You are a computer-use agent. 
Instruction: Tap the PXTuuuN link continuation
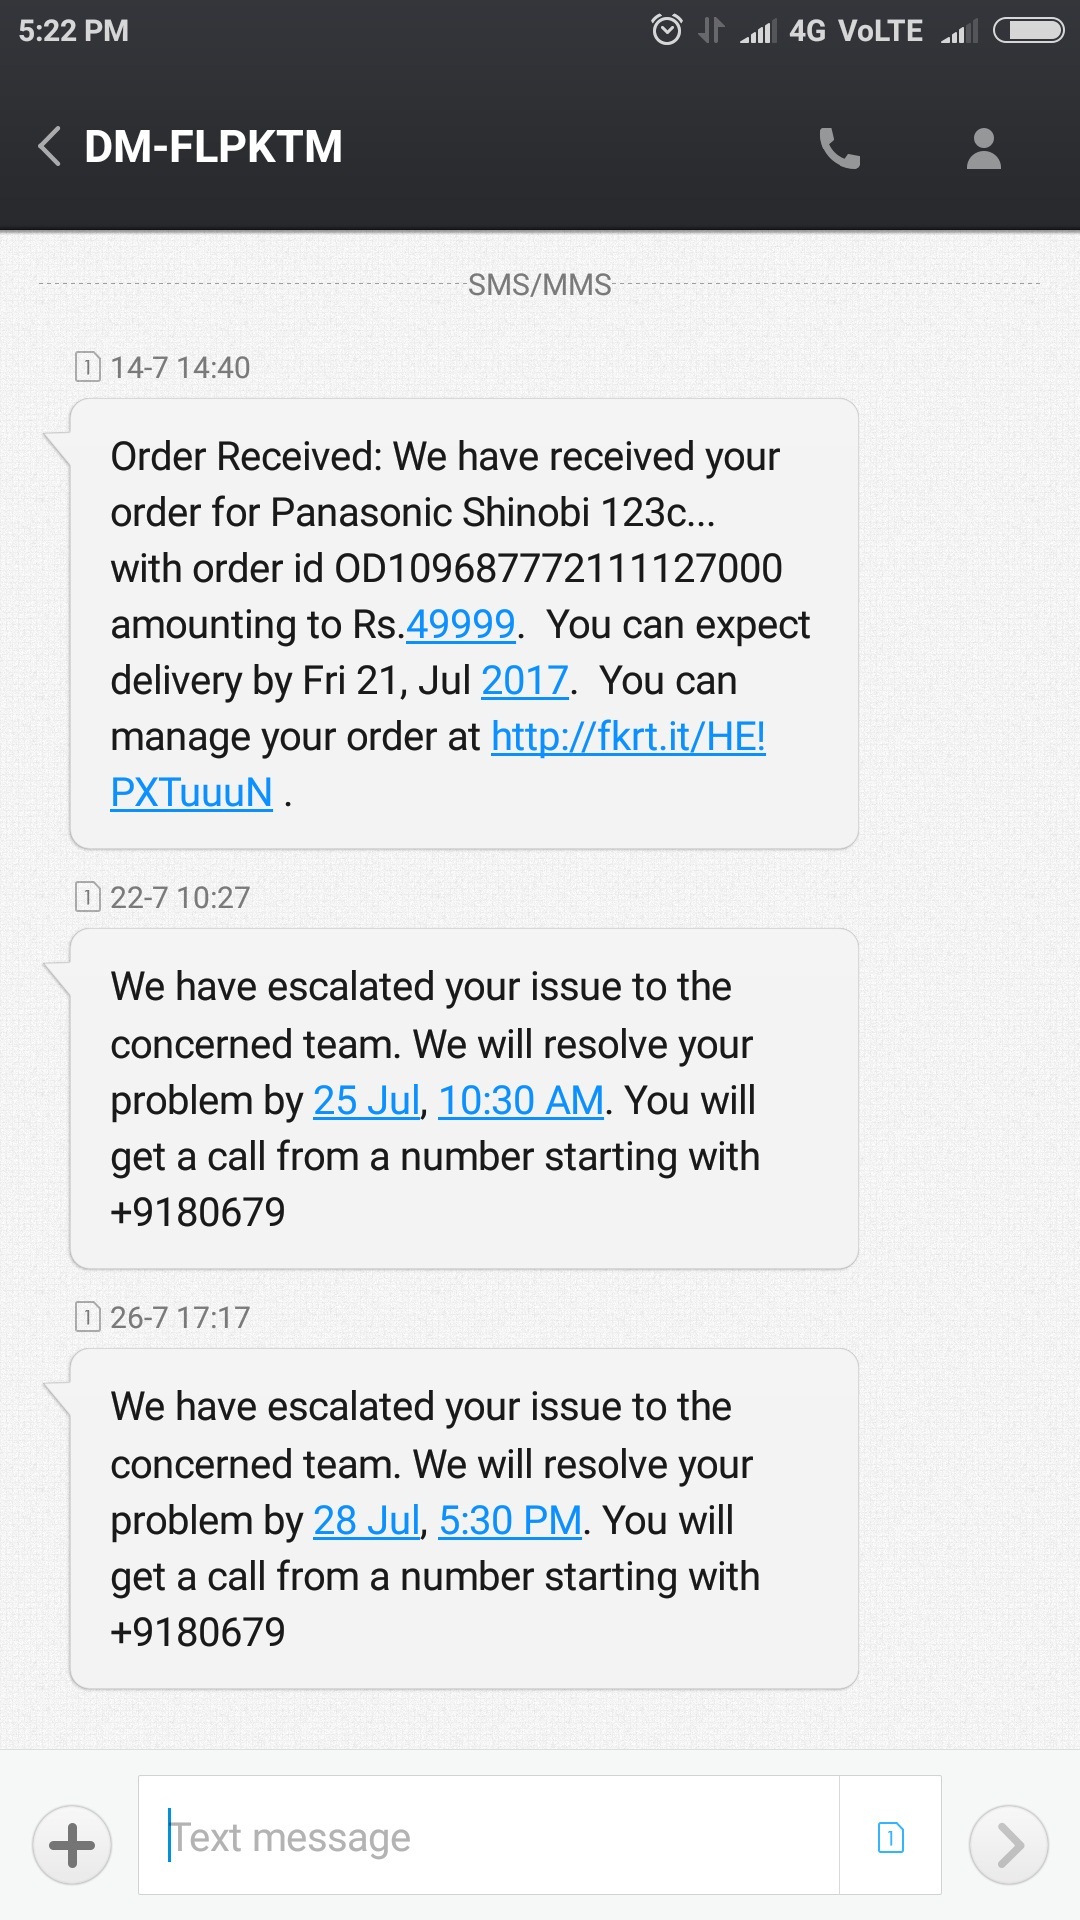click(191, 793)
